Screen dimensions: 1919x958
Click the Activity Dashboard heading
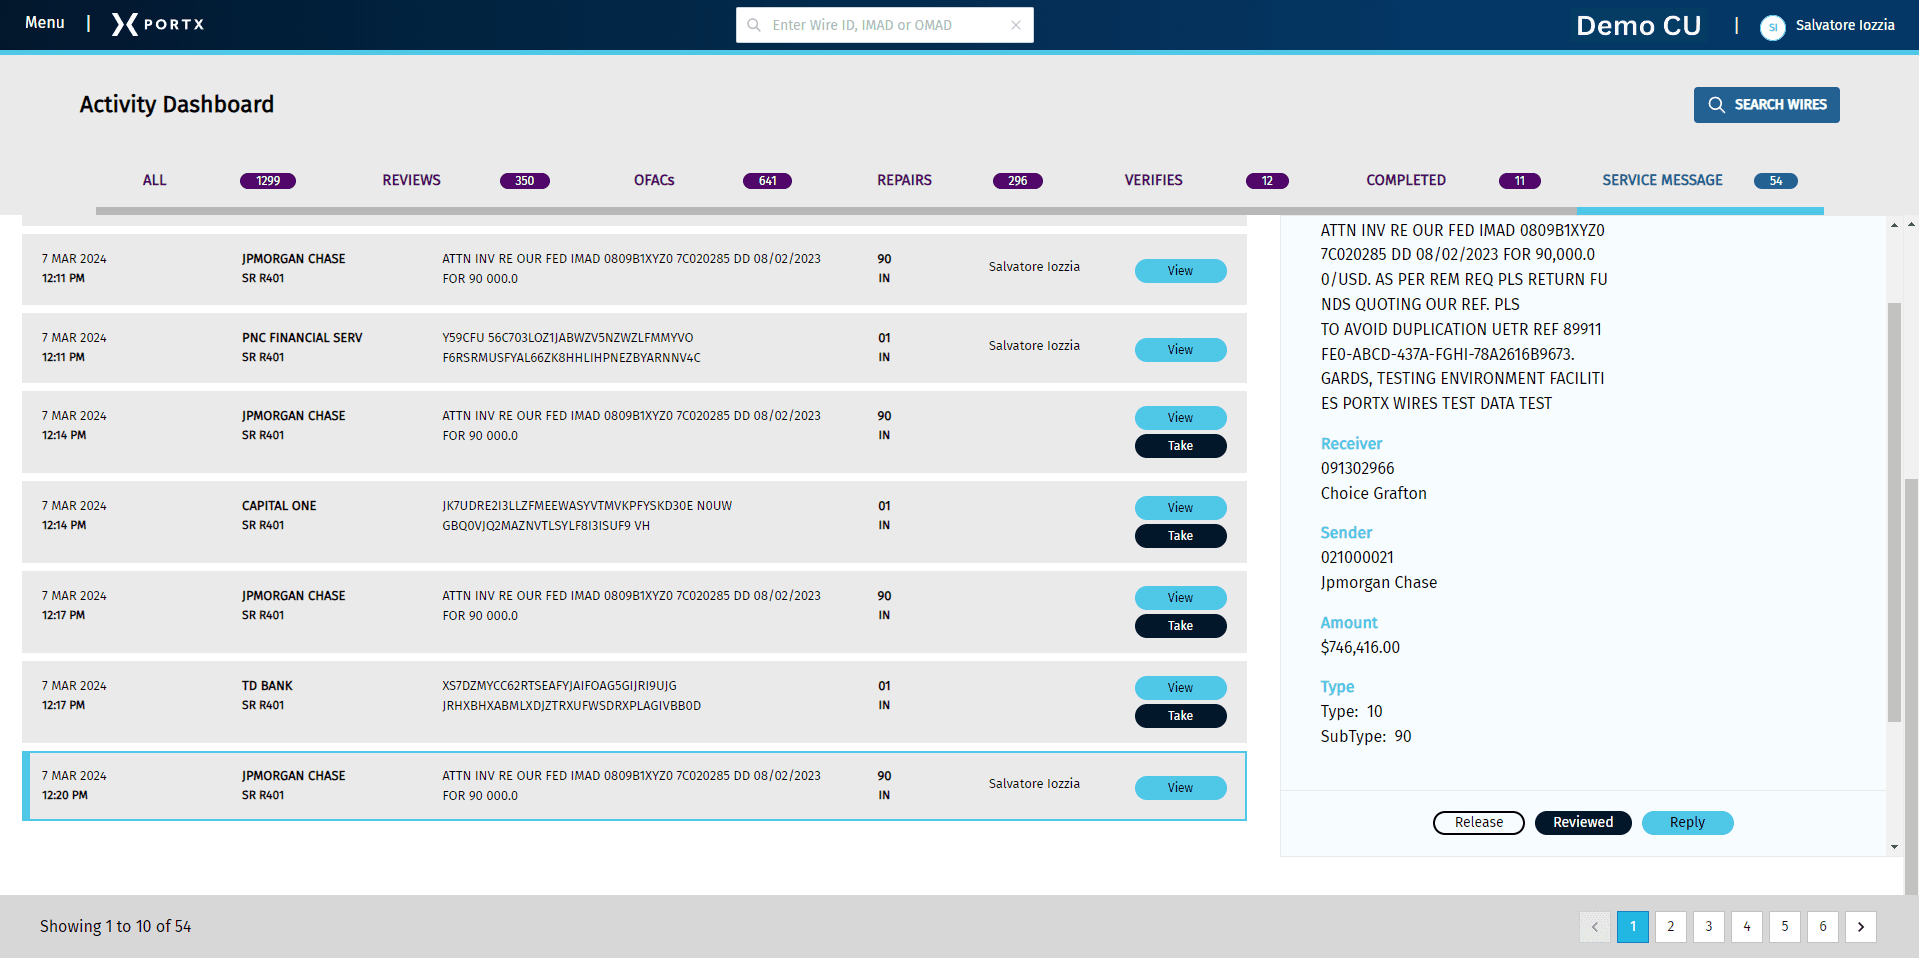click(x=176, y=104)
